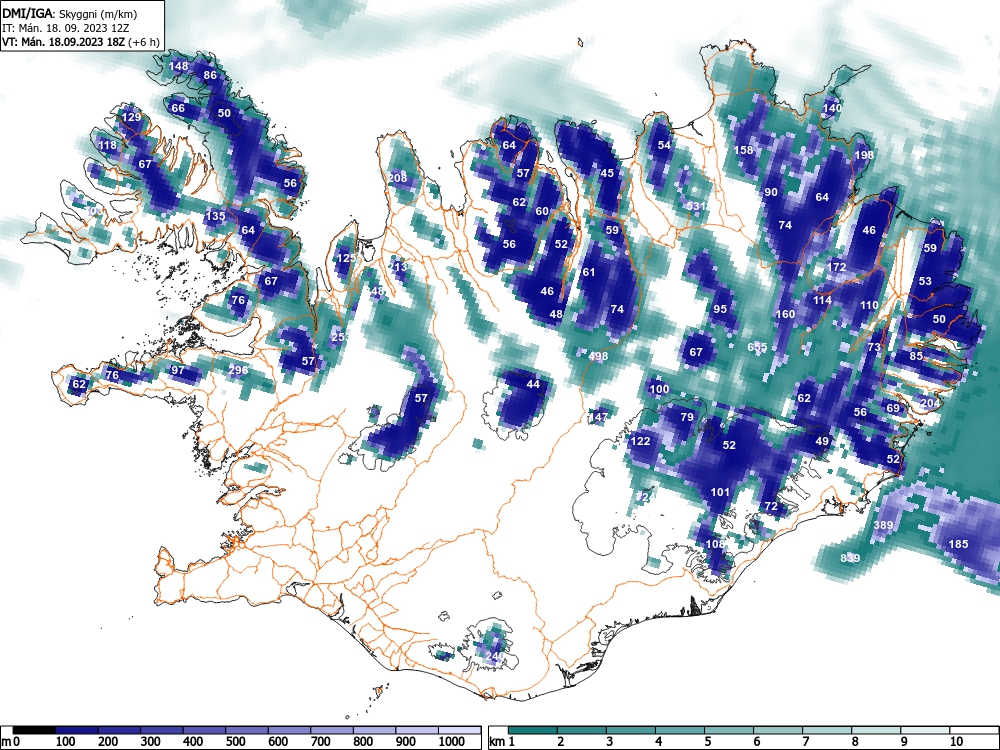Click the visibility value 140 on the map
Screen dimensions: 1000x750
[832, 108]
